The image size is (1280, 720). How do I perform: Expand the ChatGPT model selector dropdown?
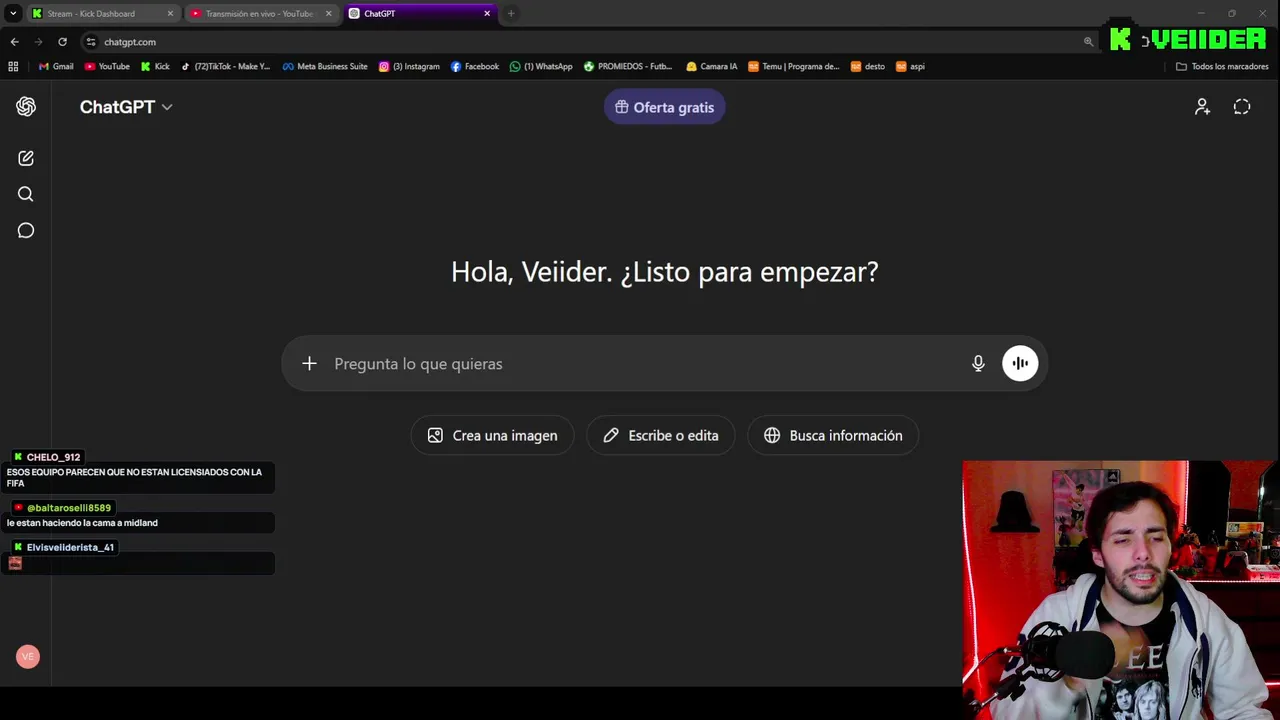coord(126,107)
